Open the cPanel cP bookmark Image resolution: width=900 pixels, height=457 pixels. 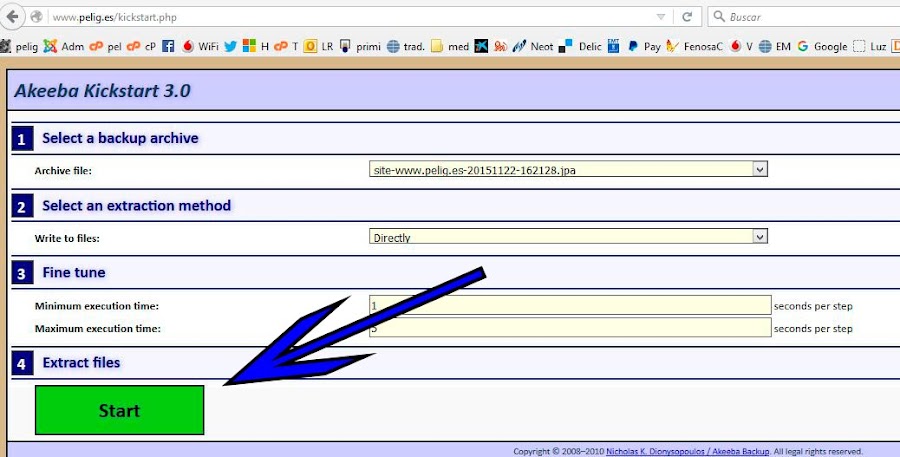coord(141,47)
